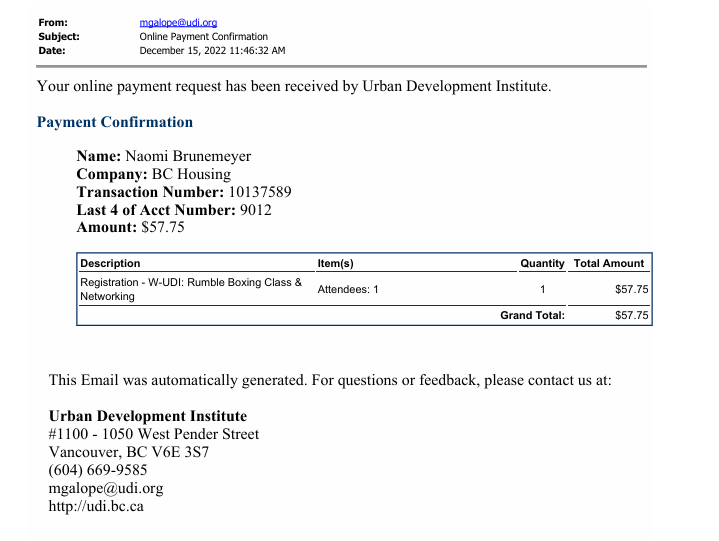This screenshot has height=541, width=719.
Task: Click the Grand Total label in table
Action: coord(532,315)
